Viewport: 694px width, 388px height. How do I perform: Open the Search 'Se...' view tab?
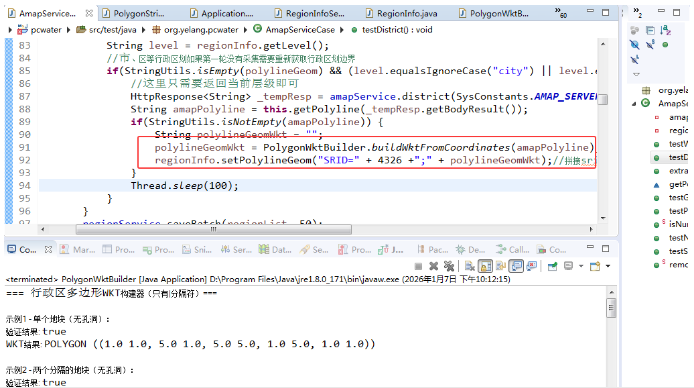pos(314,250)
